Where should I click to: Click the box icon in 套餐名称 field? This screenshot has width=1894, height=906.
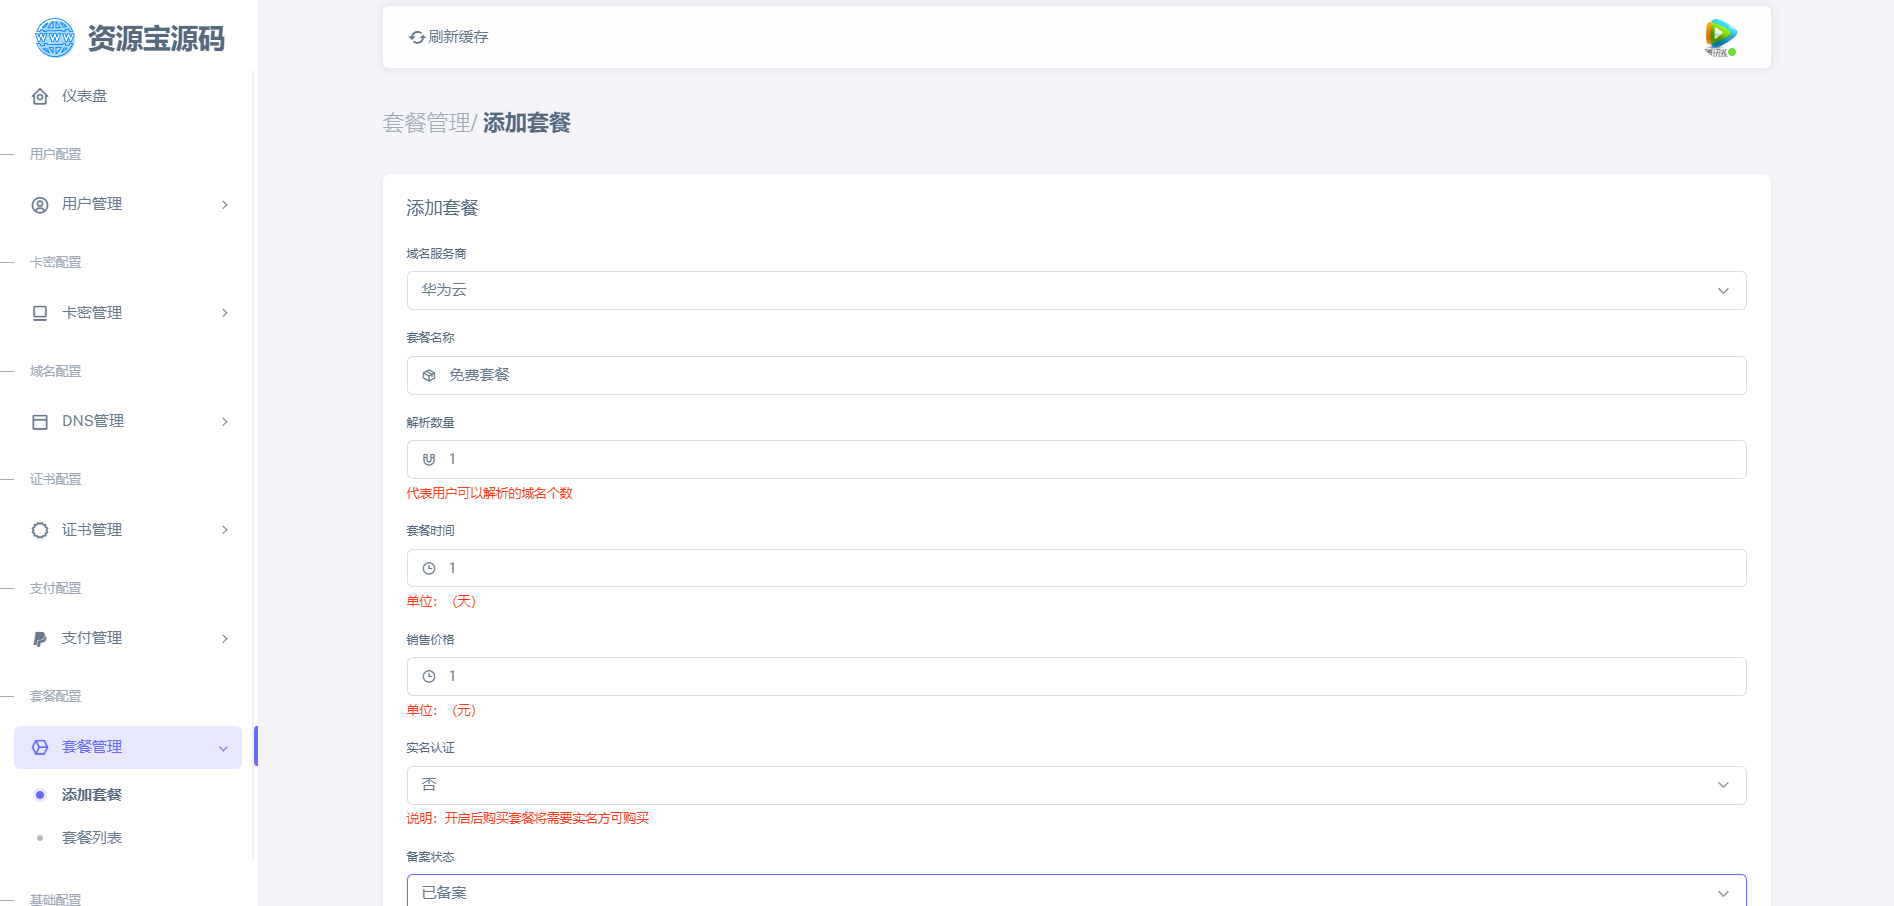429,375
